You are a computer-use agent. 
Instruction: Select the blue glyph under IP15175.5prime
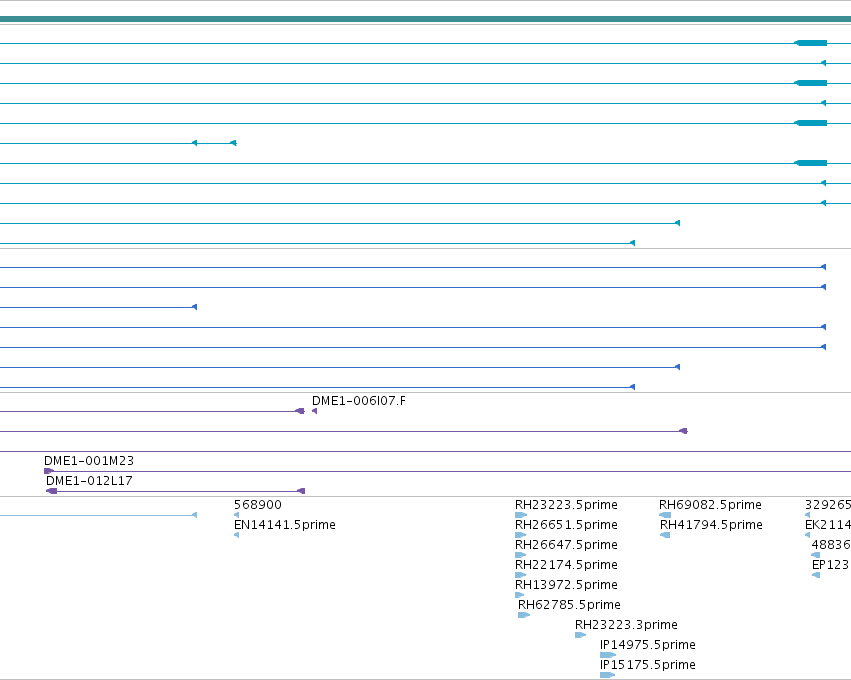607,676
